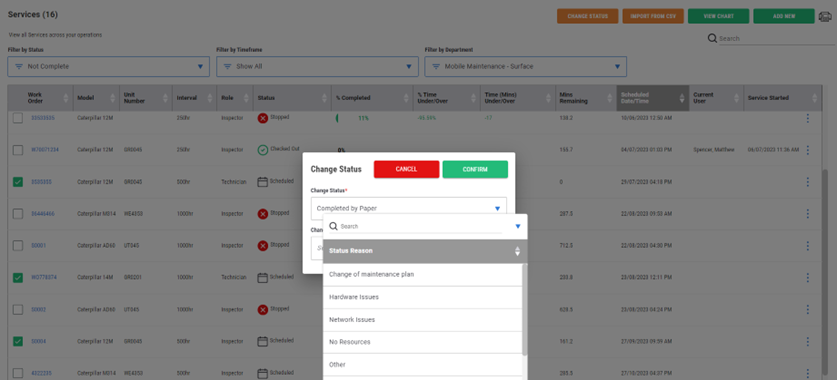The height and width of the screenshot is (380, 837).
Task: Untick the checkbox for work order WO778374
Action: coord(18,278)
